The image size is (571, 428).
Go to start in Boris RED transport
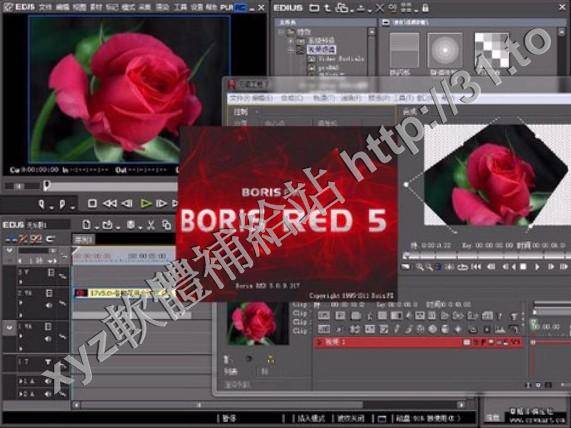tap(476, 267)
